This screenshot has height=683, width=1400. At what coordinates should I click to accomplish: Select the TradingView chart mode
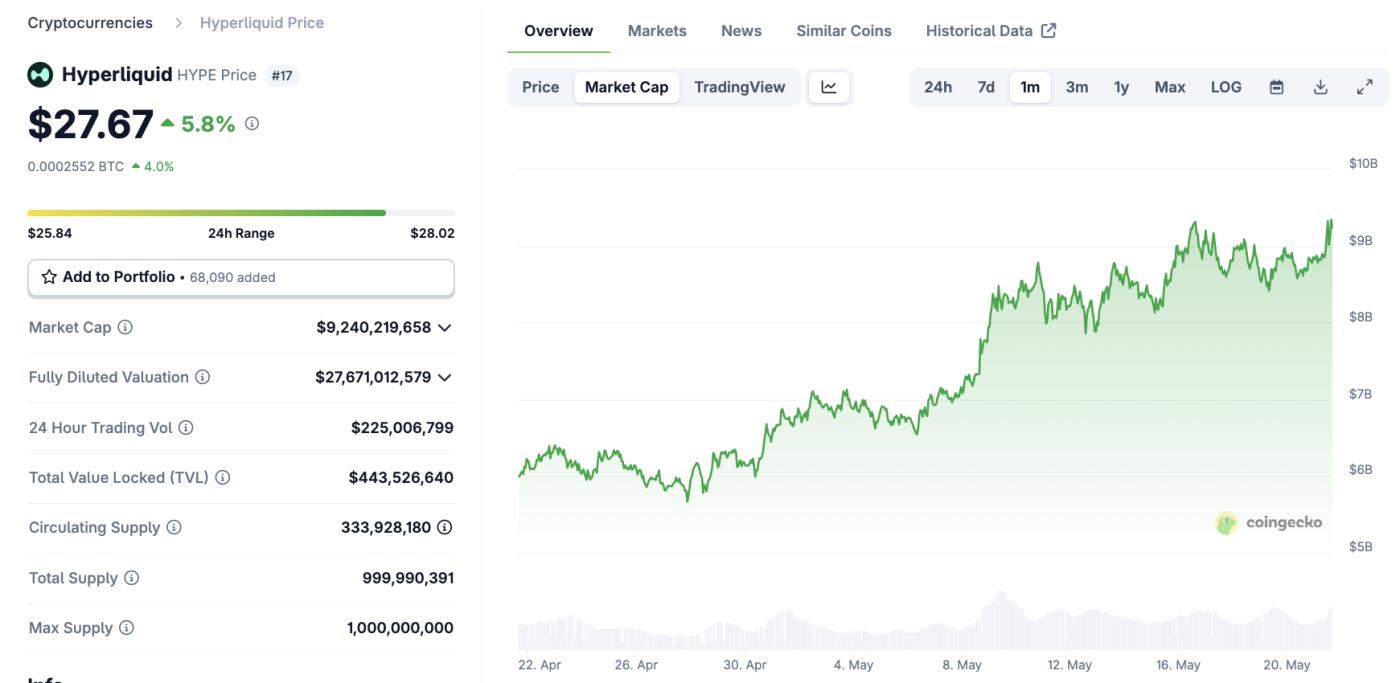point(740,87)
